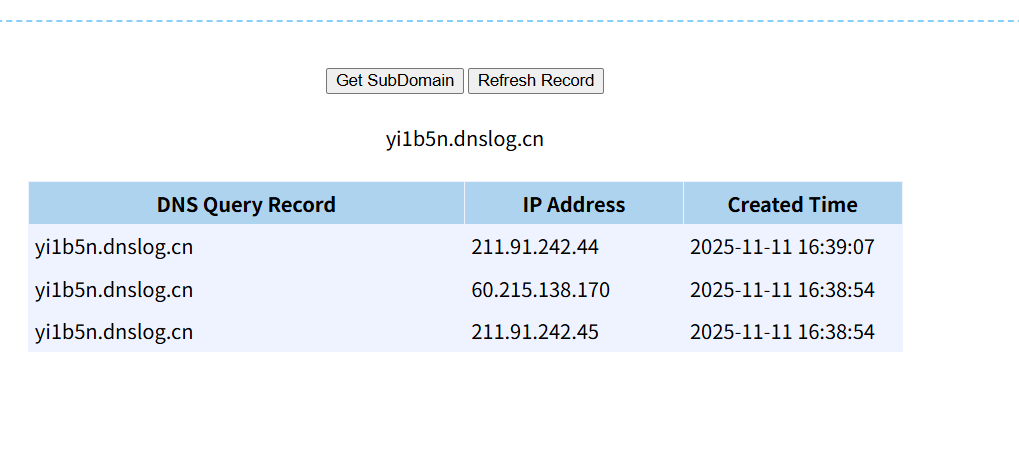Click the word SubDomain on the first button
The image size is (1019, 455).
tap(411, 81)
